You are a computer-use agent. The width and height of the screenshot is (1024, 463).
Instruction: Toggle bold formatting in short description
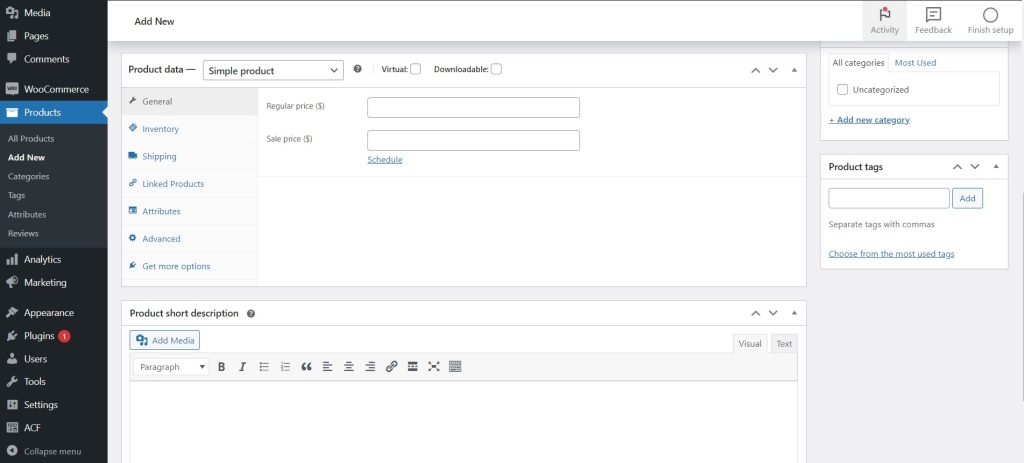tap(221, 367)
